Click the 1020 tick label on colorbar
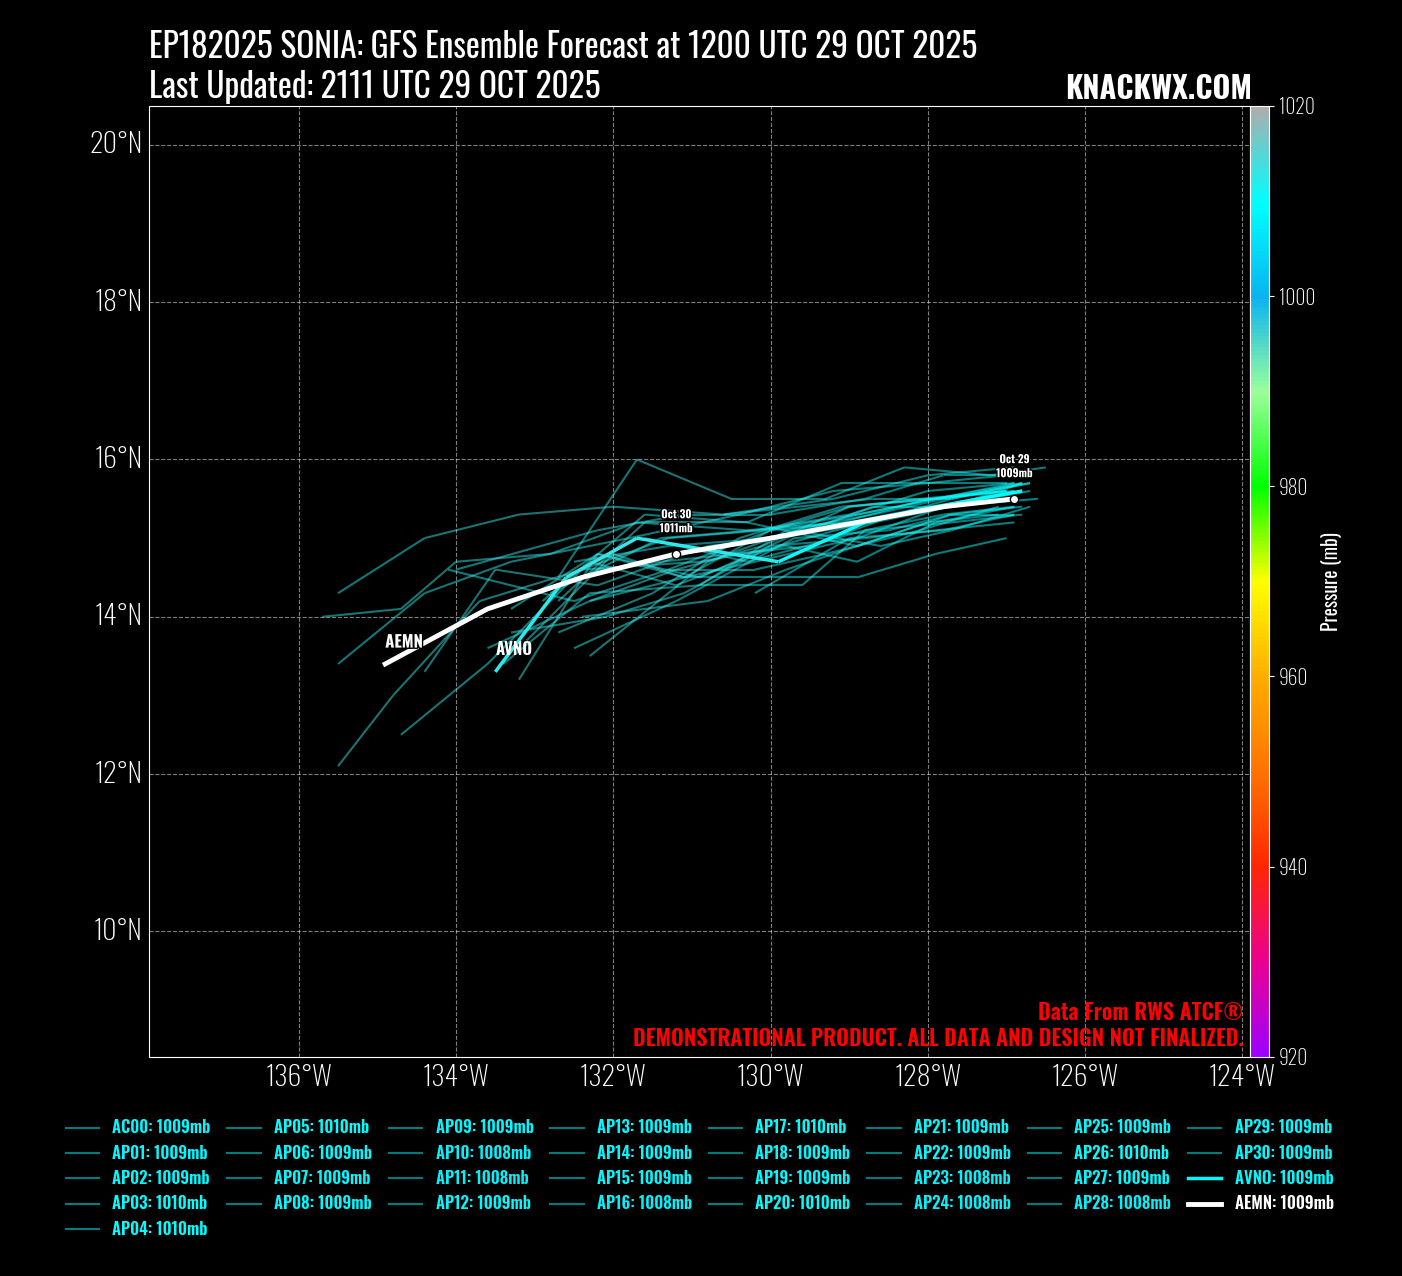Image resolution: width=1402 pixels, height=1276 pixels. point(1296,107)
